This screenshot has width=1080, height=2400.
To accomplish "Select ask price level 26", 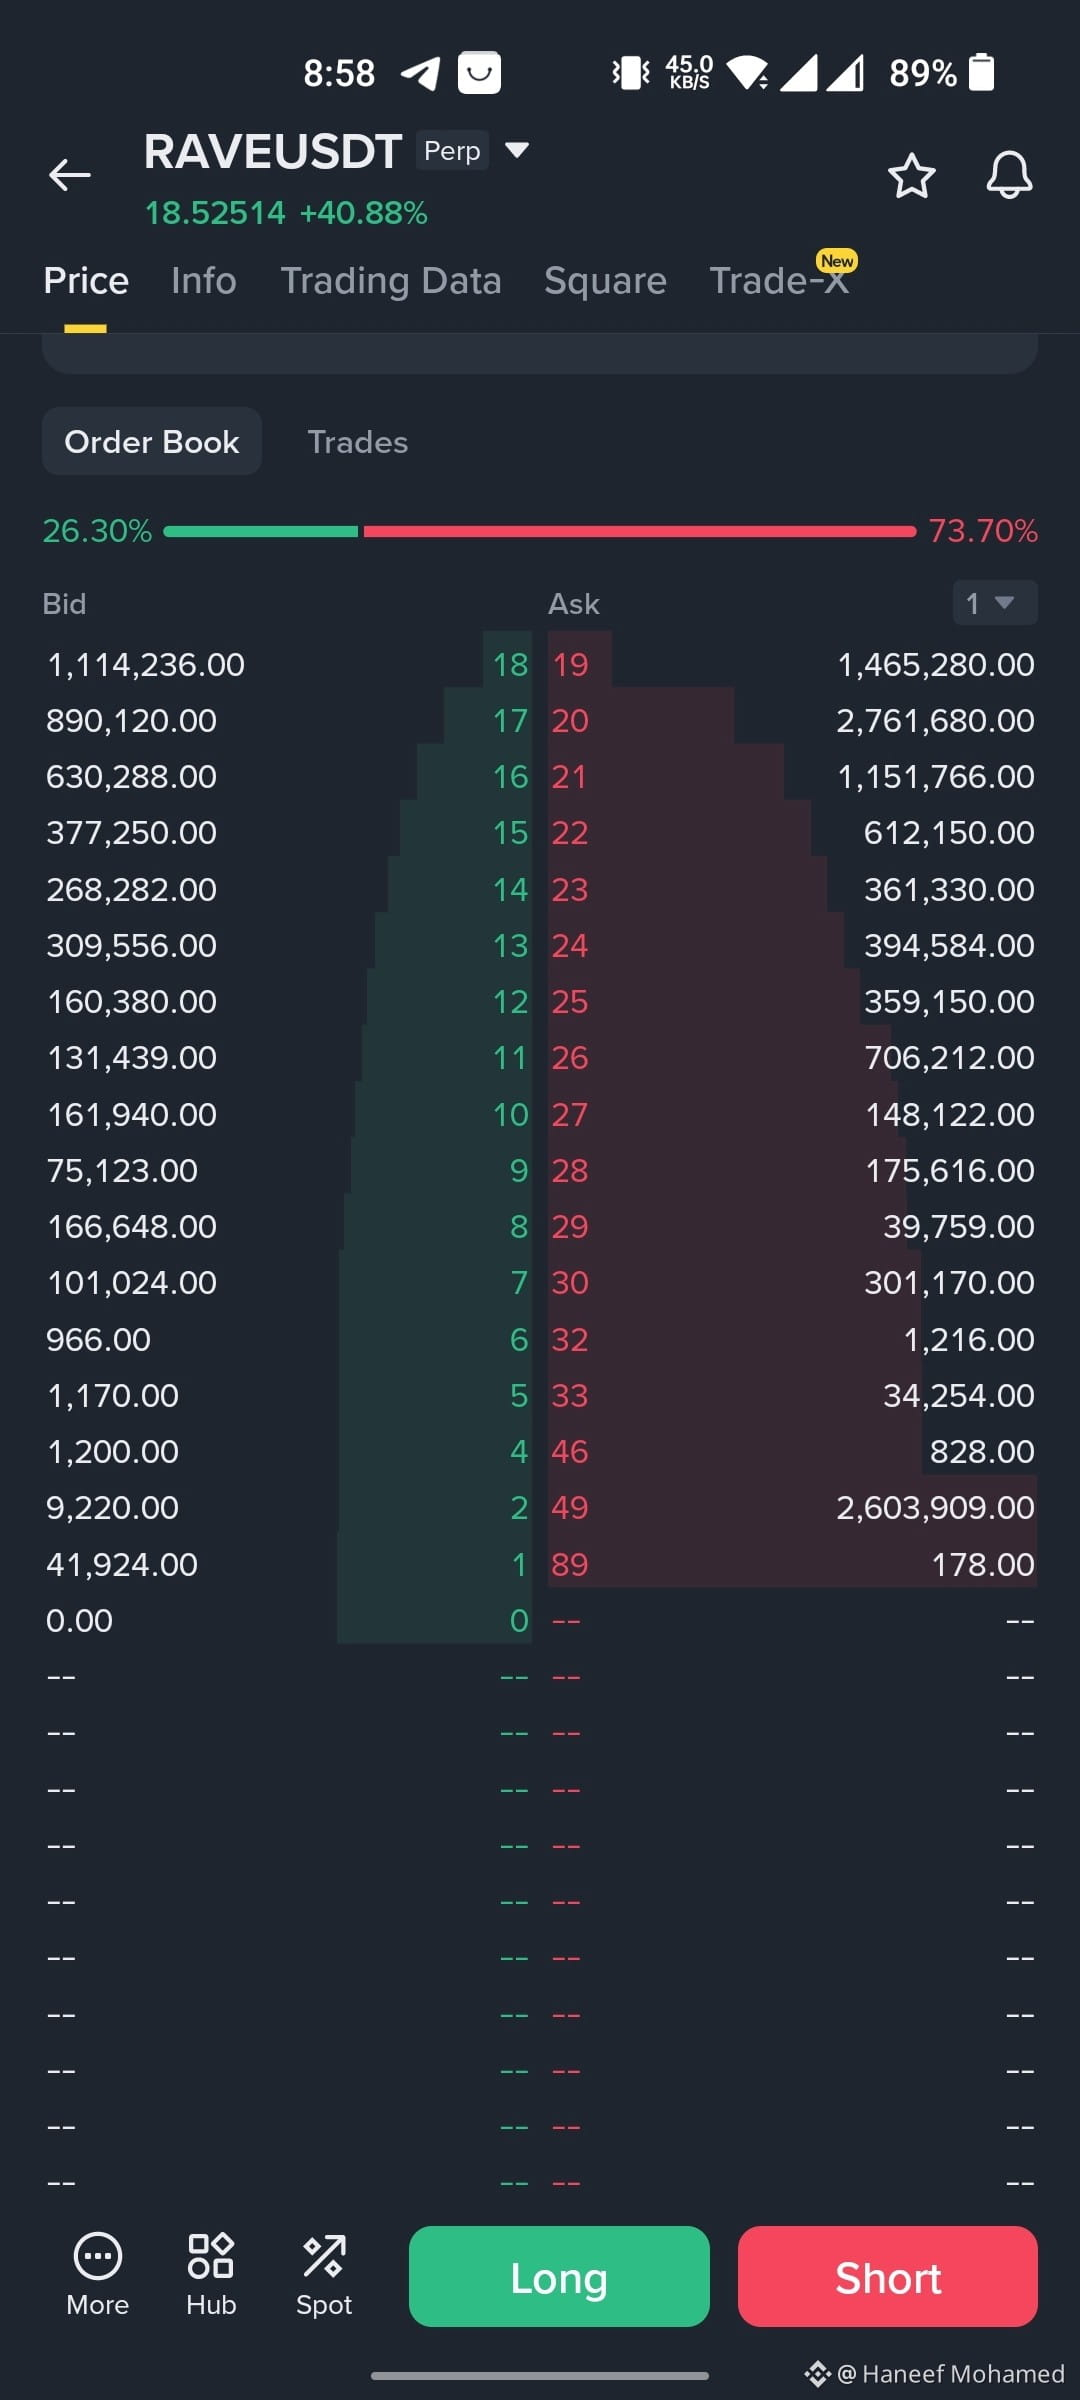I will coord(570,1058).
